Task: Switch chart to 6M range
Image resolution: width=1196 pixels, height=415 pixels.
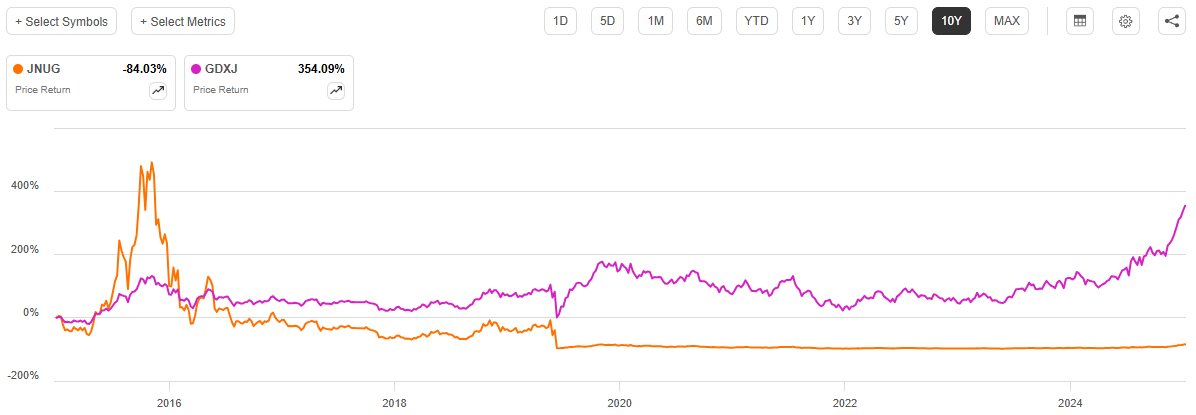Action: point(705,21)
